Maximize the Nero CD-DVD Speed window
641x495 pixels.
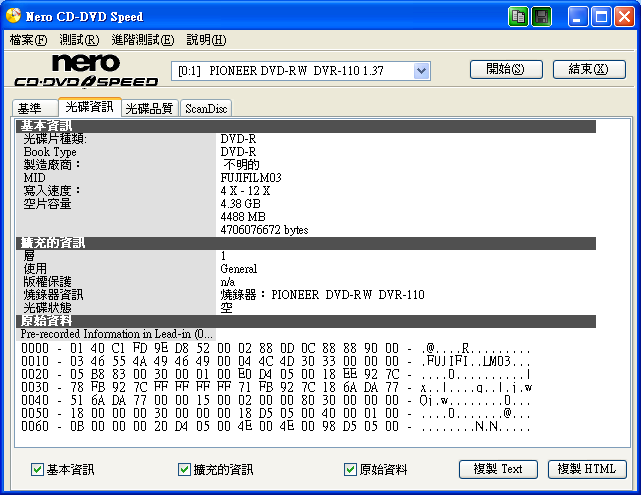point(601,17)
